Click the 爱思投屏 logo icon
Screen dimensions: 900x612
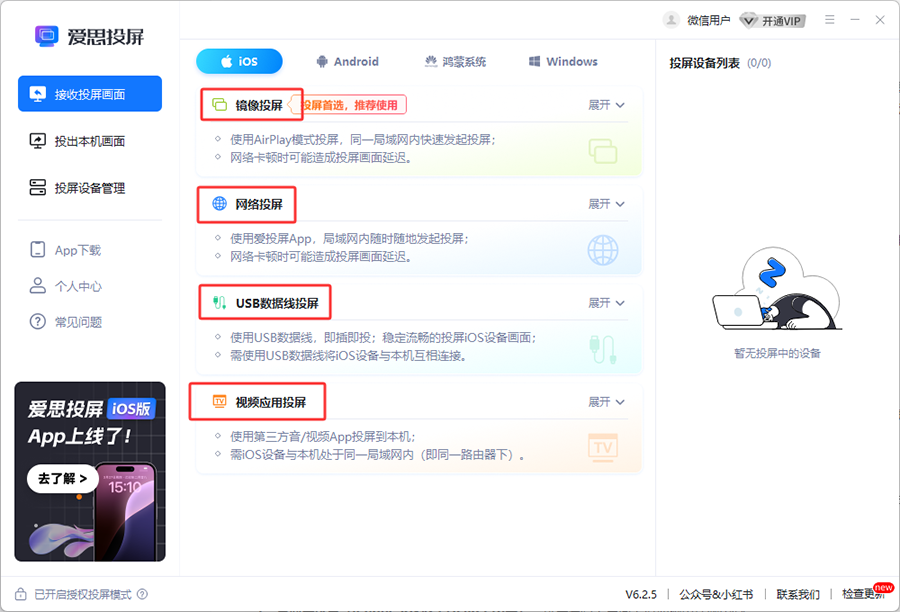click(x=46, y=36)
